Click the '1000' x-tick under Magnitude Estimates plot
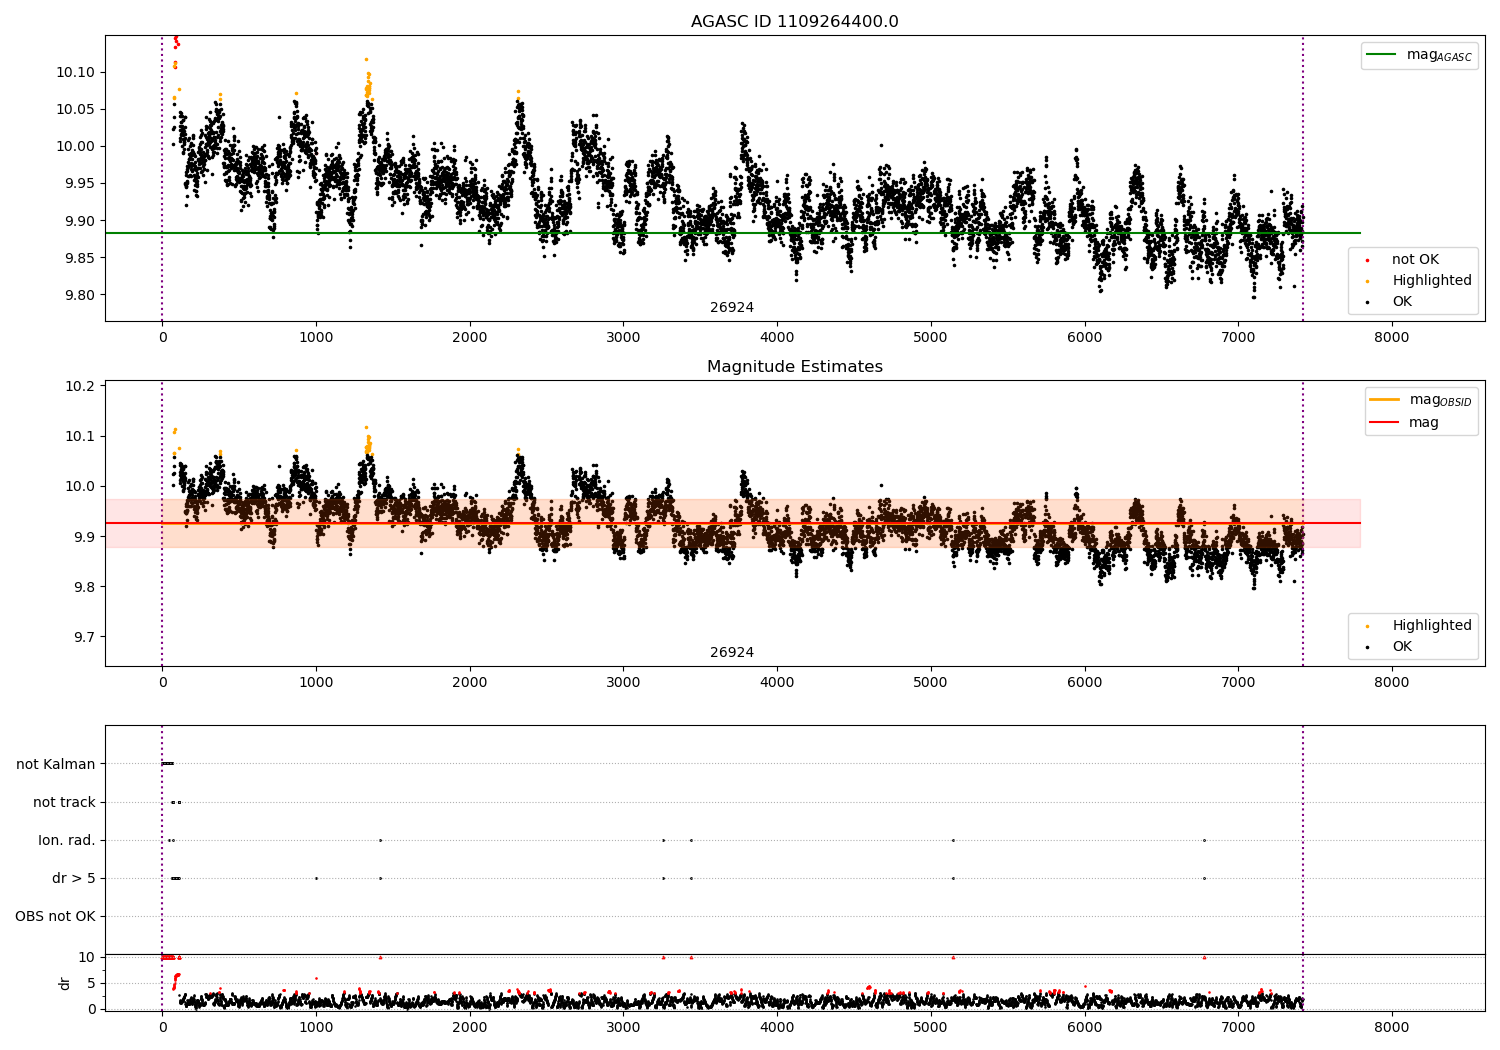Screen dimensions: 1500x1050 point(316,683)
